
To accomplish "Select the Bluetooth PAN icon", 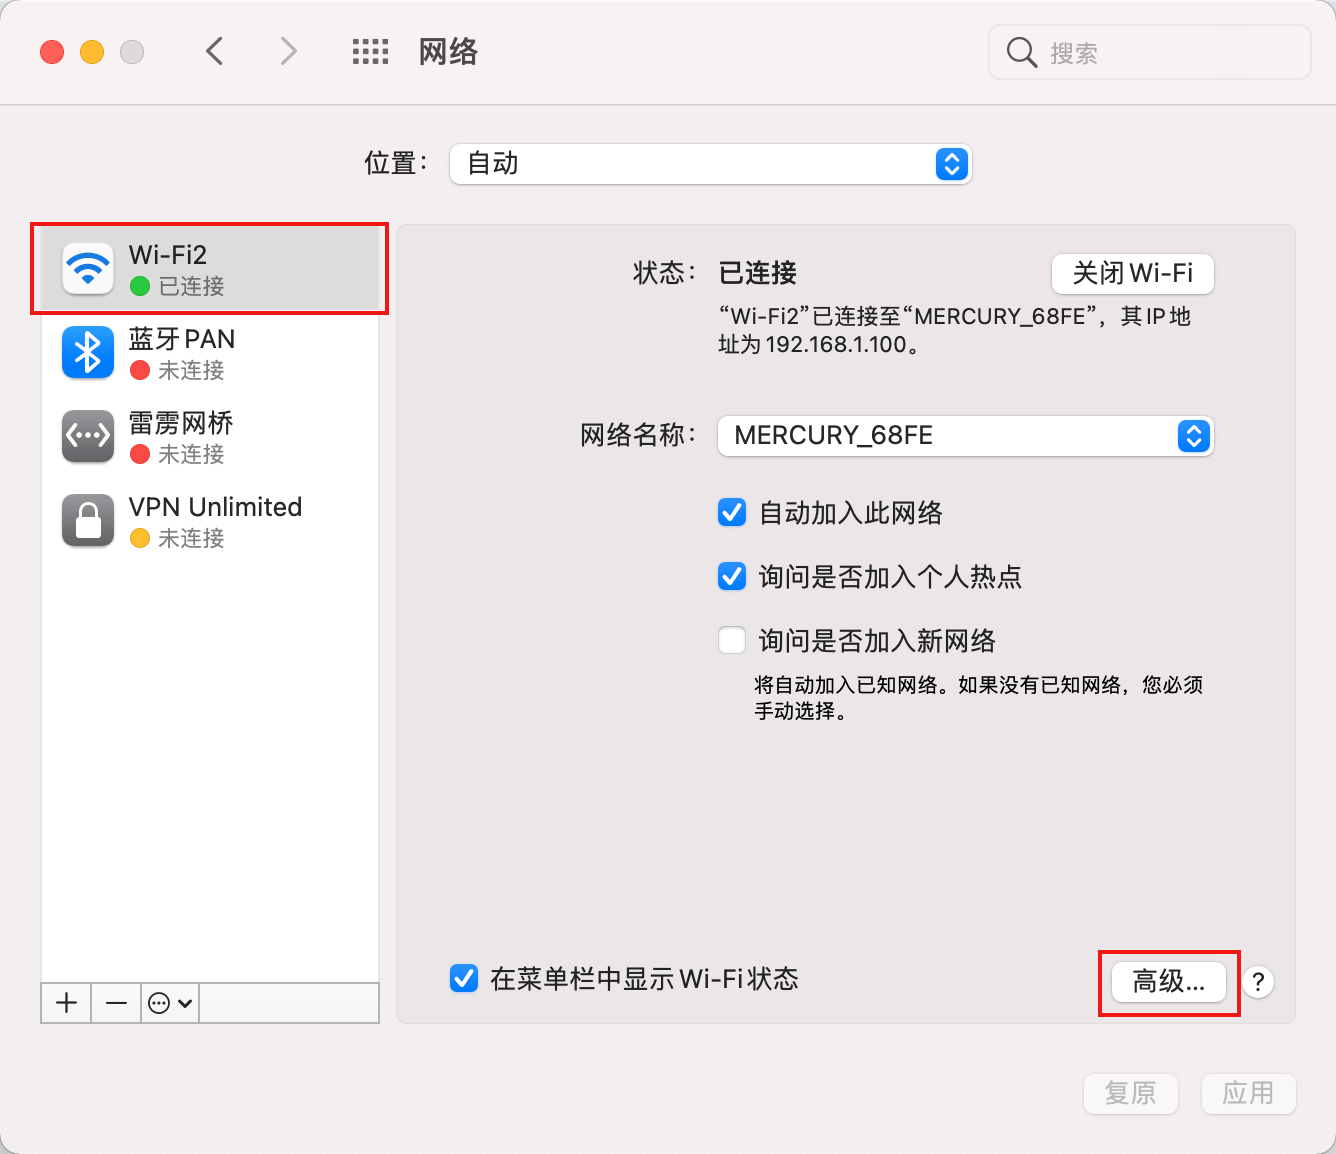I will click(88, 352).
